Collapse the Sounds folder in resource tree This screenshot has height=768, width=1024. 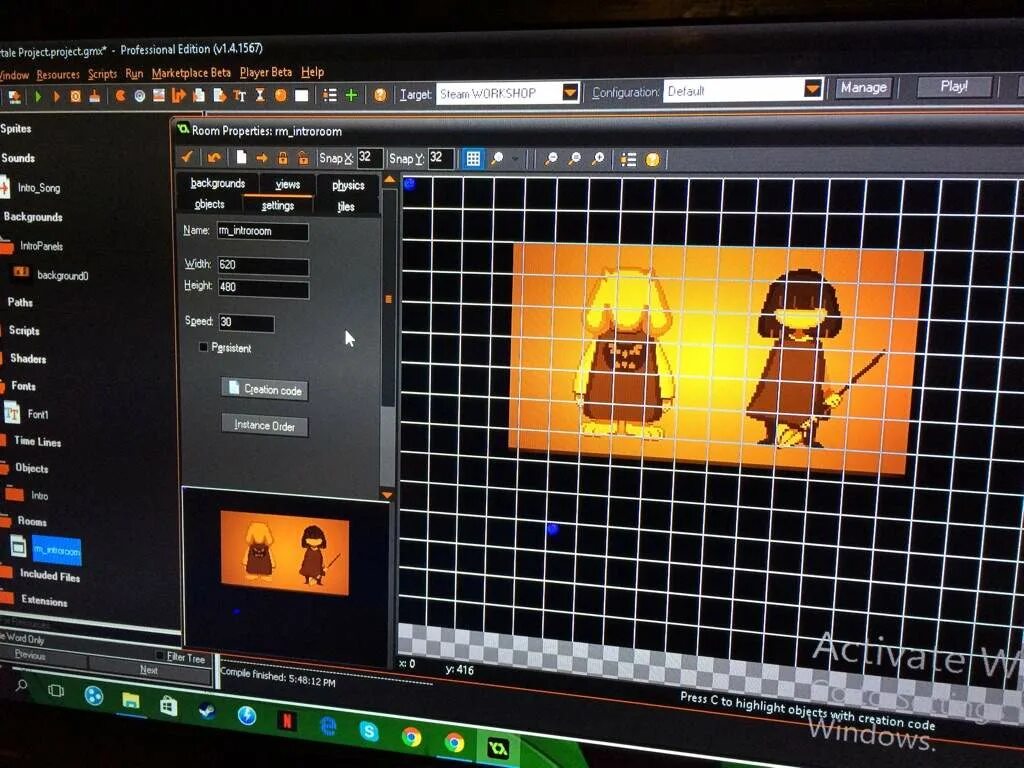coord(18,158)
